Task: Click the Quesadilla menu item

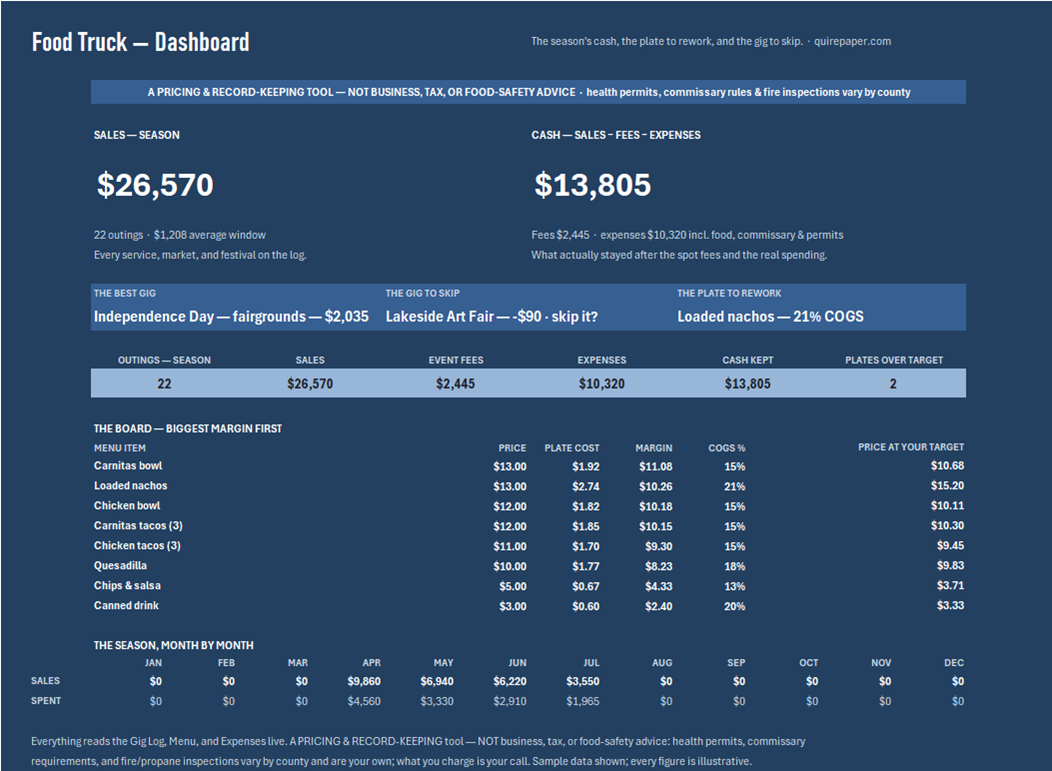Action: coord(120,566)
